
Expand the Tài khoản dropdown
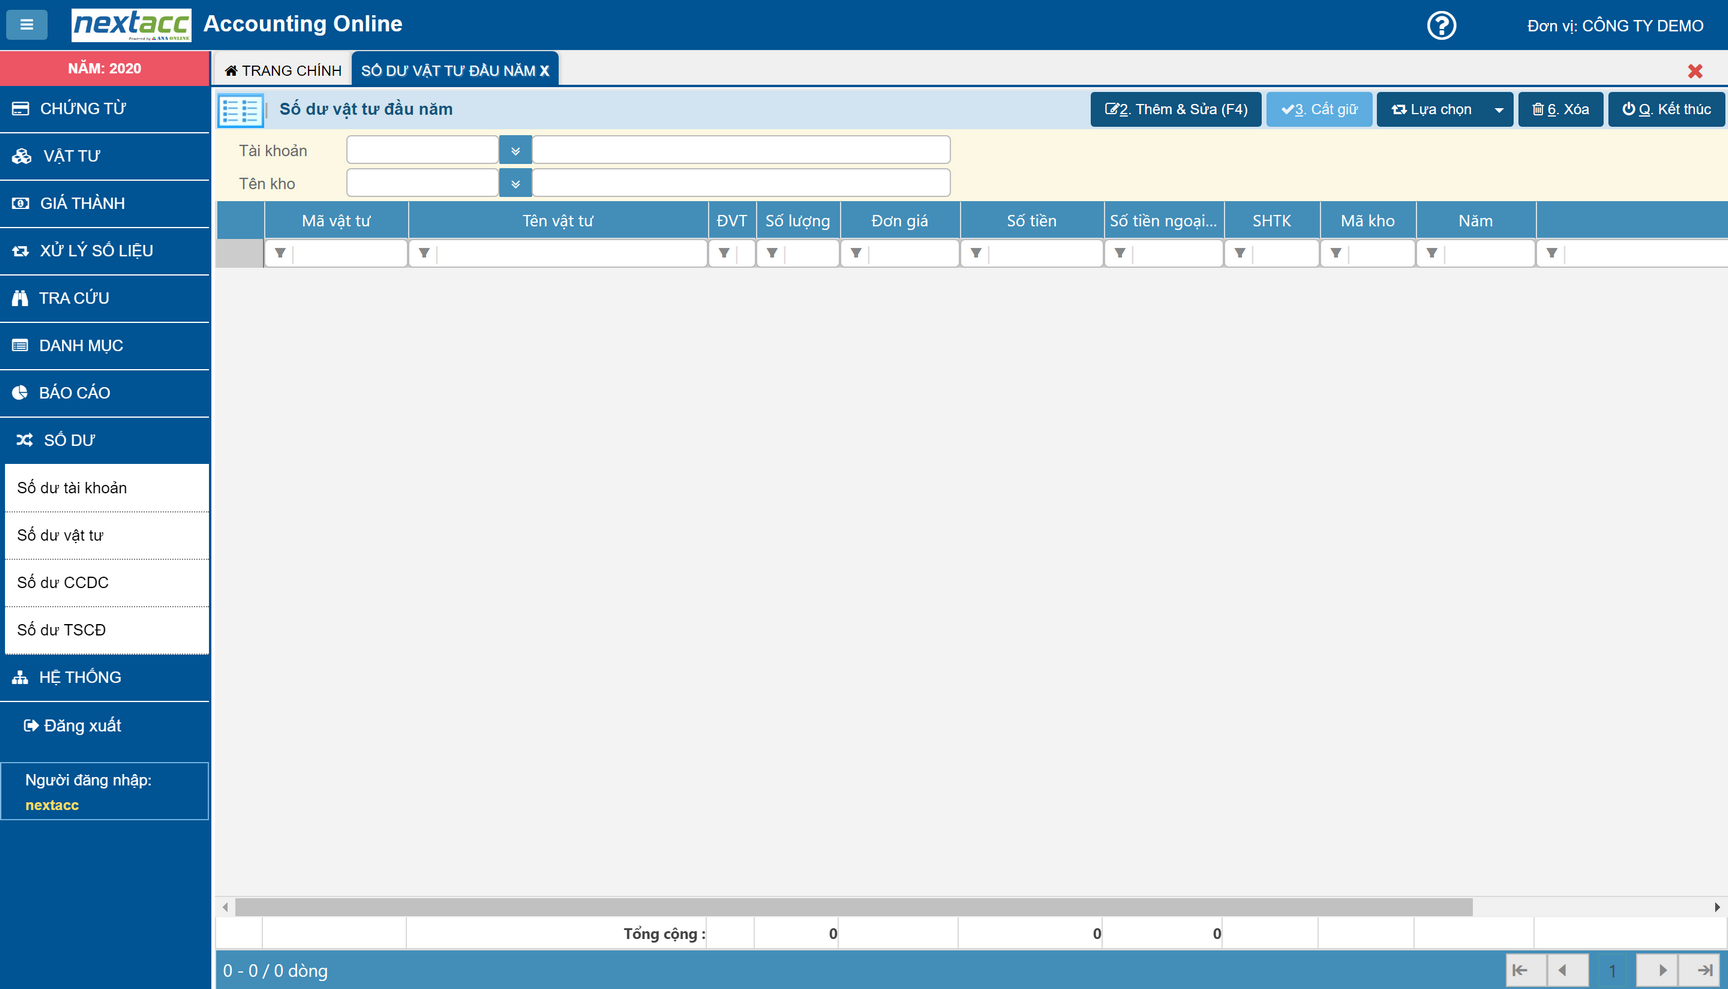515,151
